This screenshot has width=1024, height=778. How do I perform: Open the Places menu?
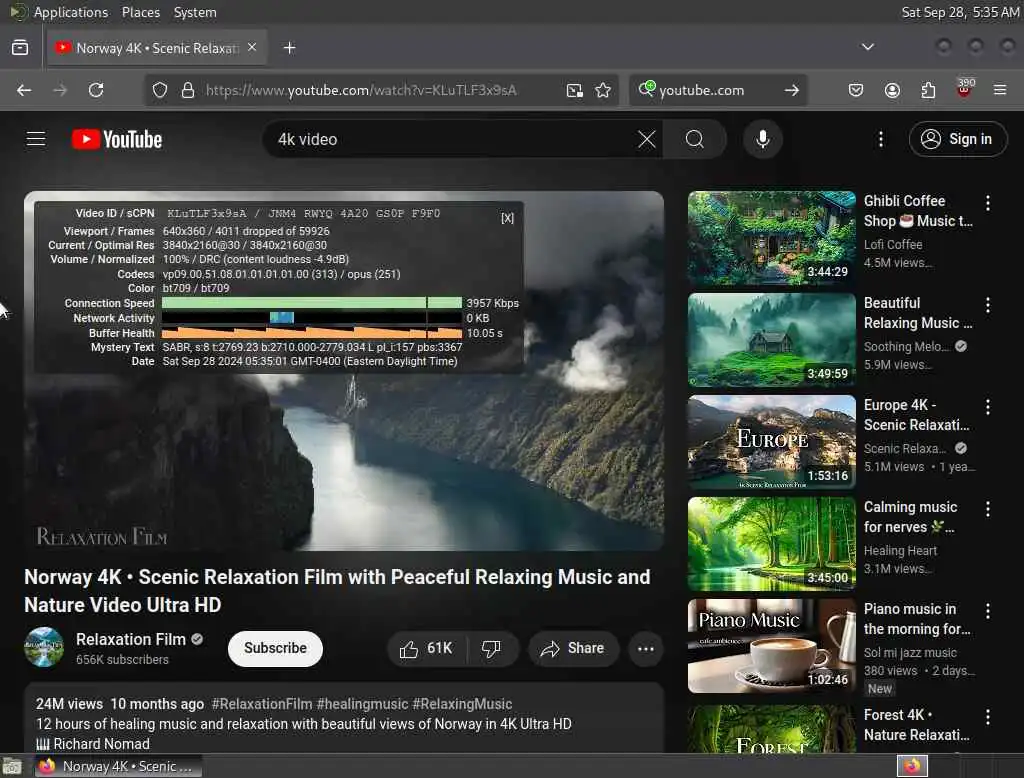tap(140, 12)
